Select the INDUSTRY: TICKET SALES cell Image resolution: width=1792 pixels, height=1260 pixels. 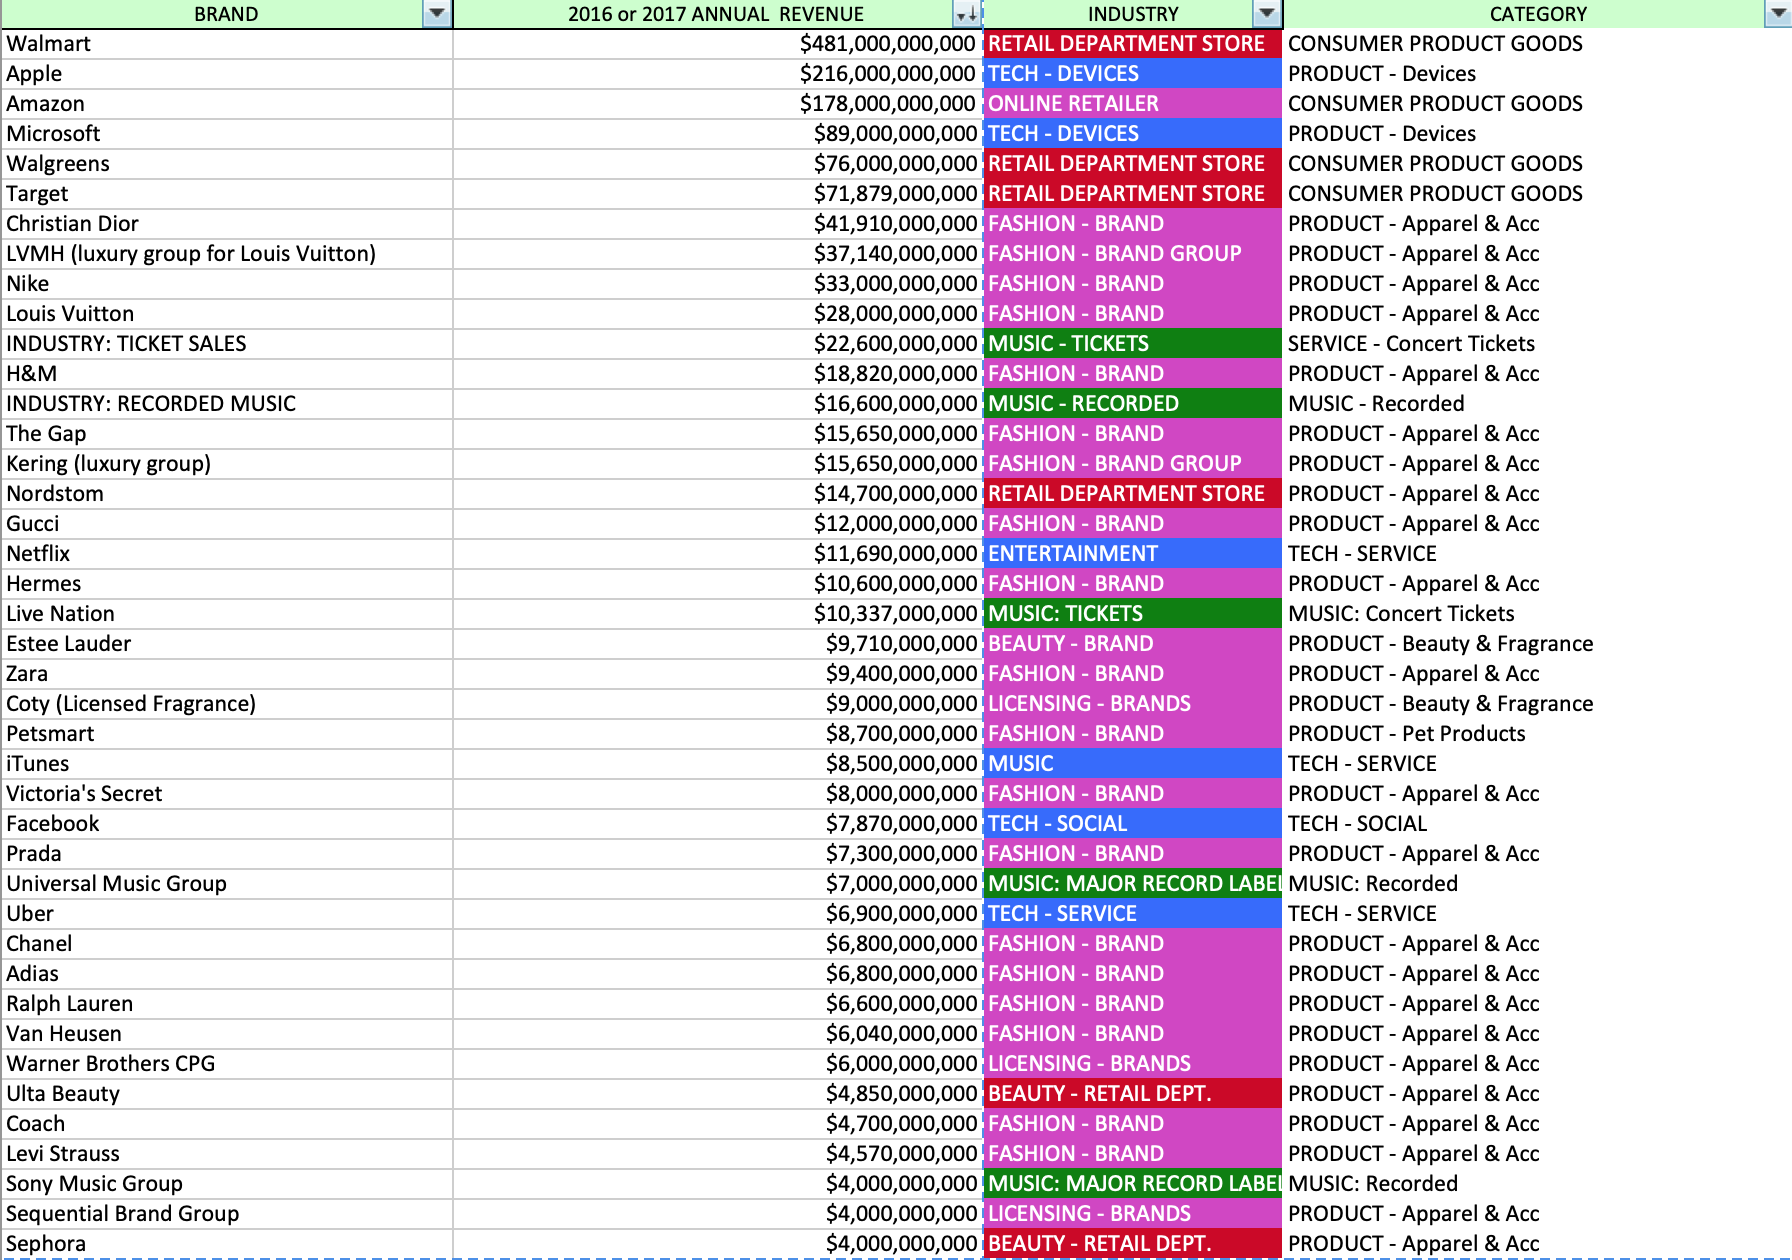click(x=227, y=344)
